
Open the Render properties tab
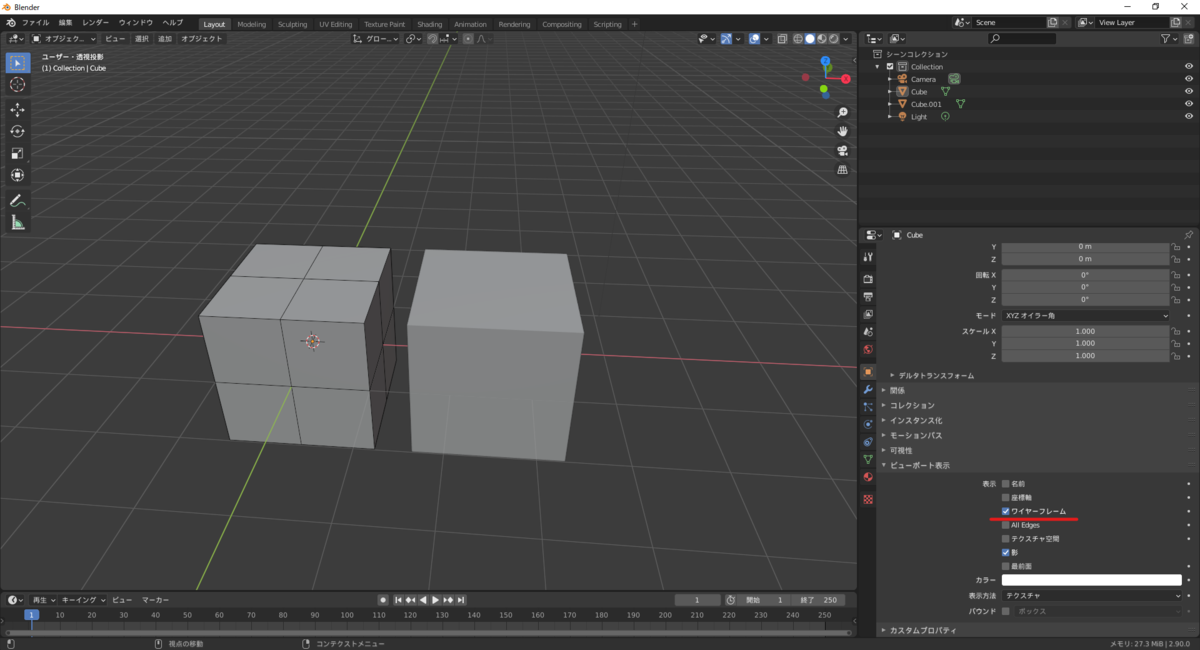click(868, 279)
